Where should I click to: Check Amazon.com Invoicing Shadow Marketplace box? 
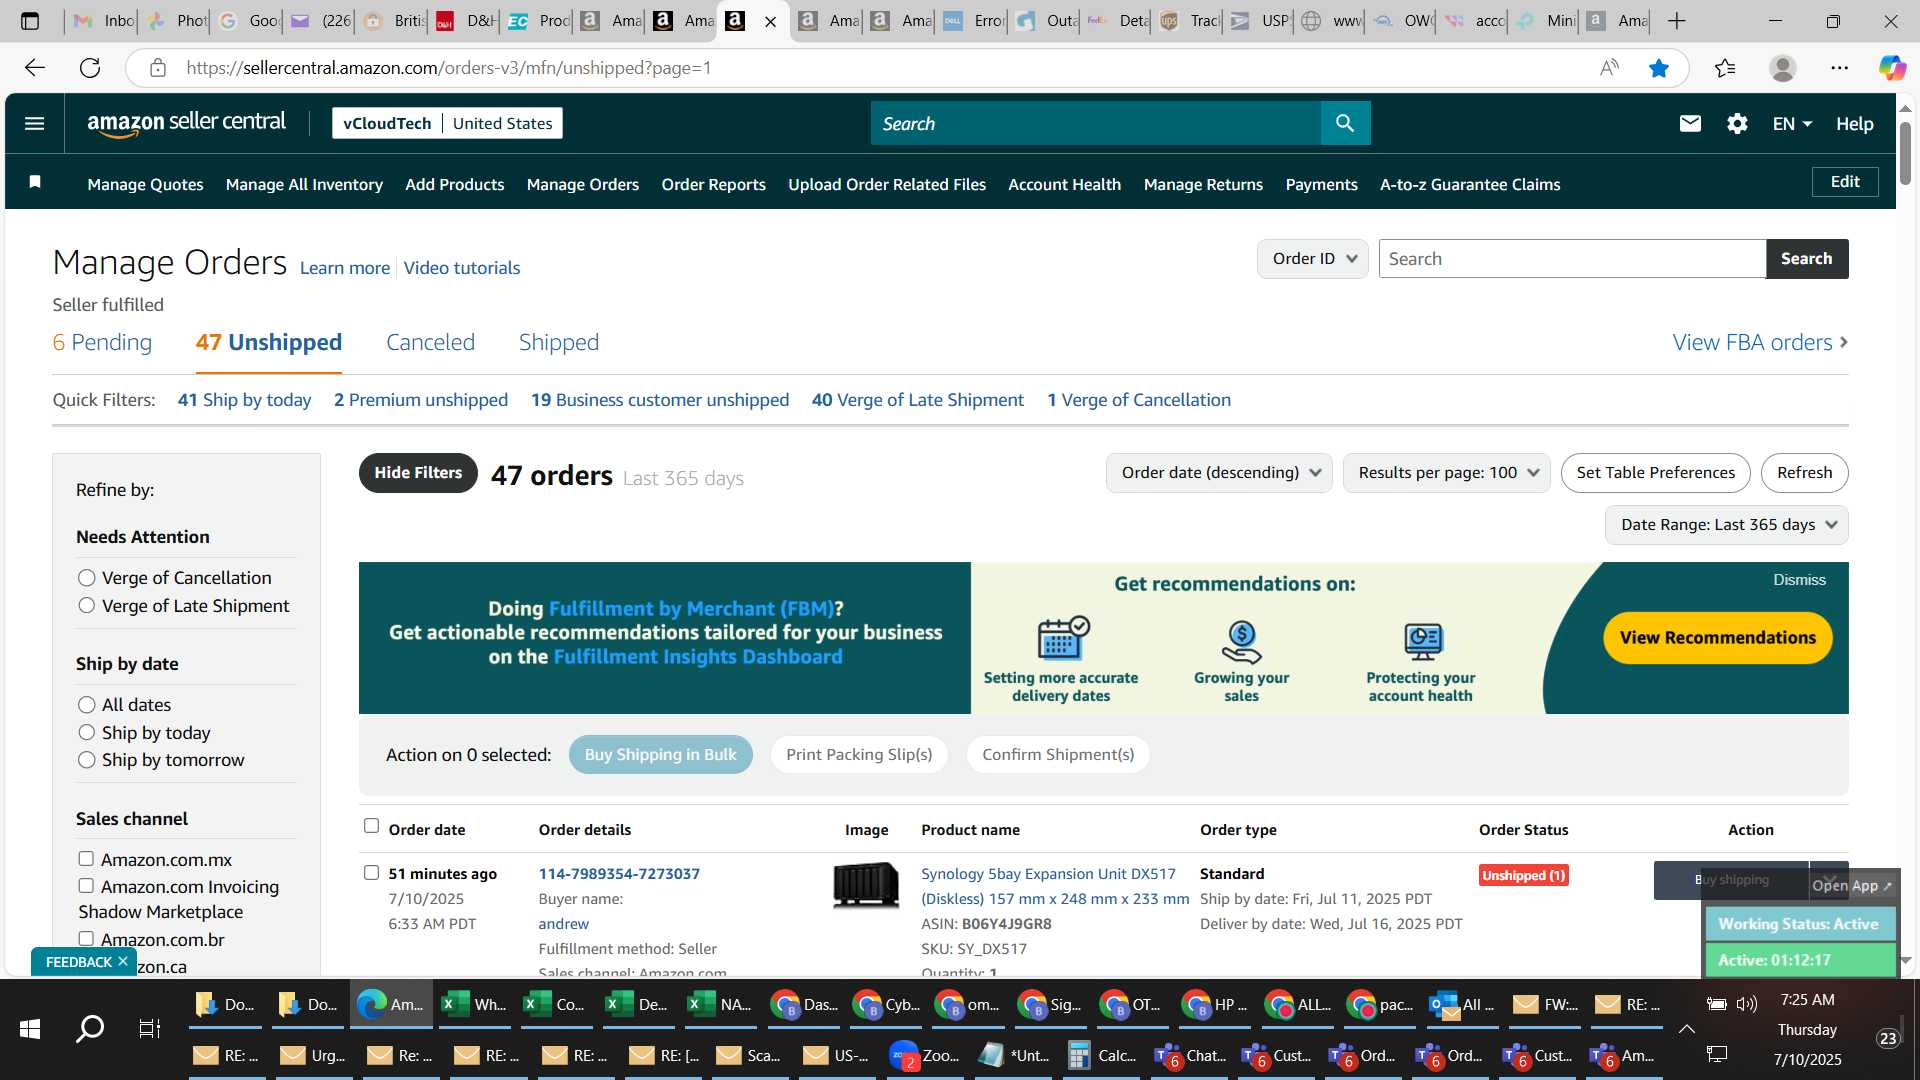(86, 886)
